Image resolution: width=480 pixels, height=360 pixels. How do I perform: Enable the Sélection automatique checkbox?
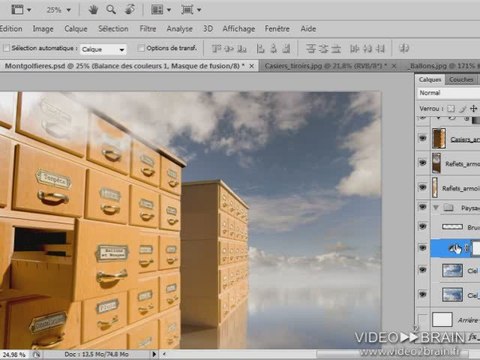6,48
